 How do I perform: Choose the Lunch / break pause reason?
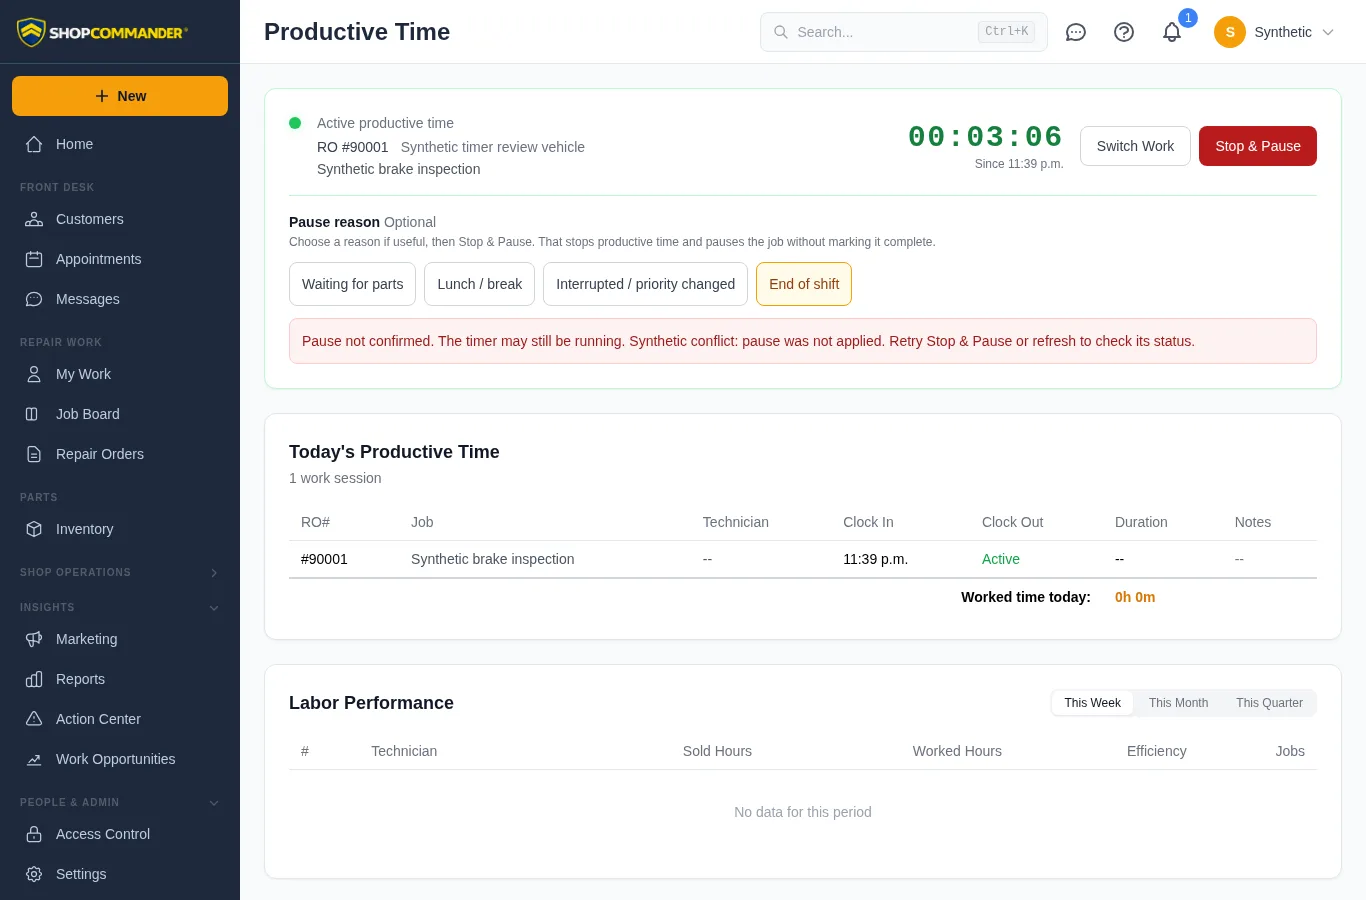(x=480, y=284)
